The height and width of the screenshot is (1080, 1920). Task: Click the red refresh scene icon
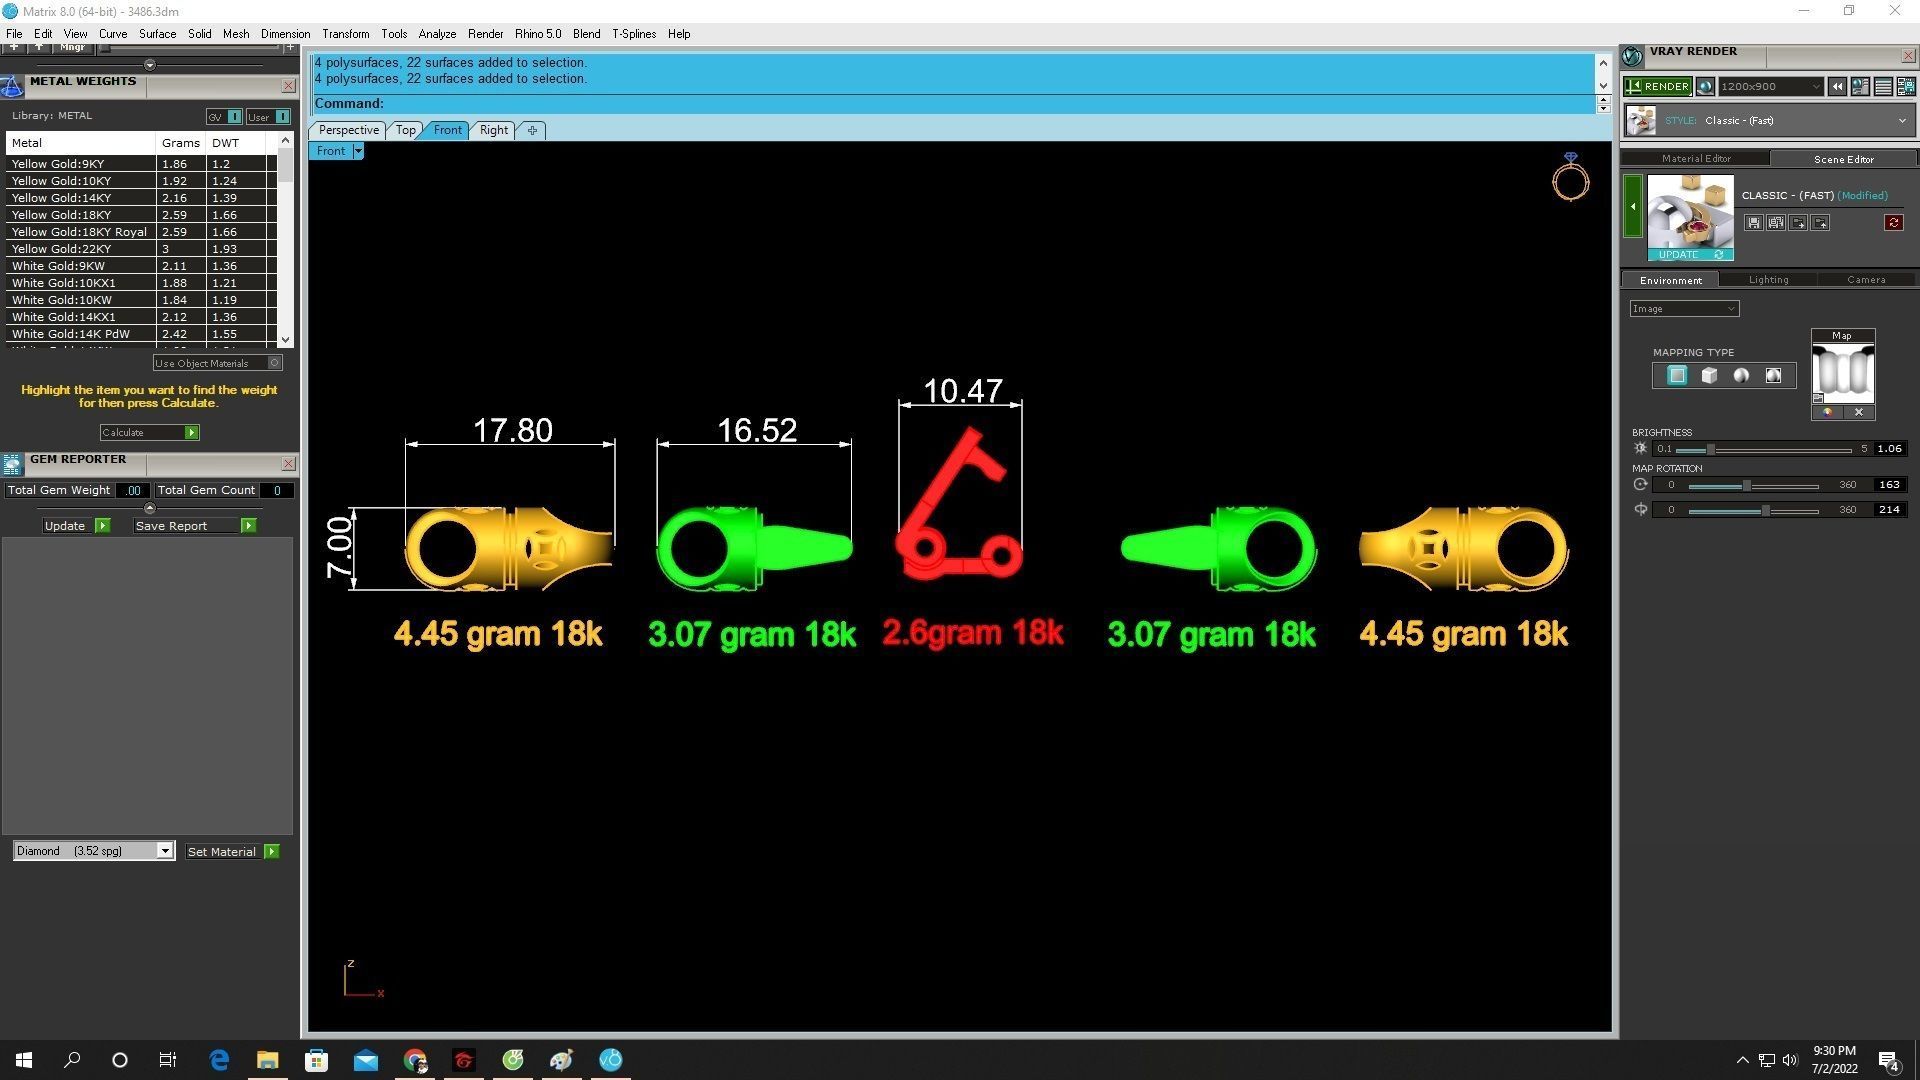click(1893, 223)
